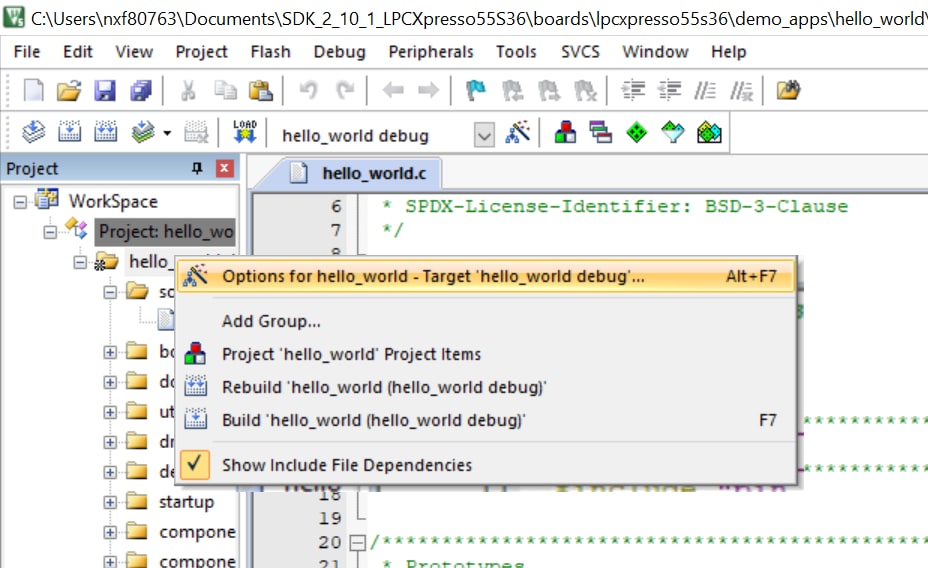Toggle Show Include File Dependencies
Viewport: 928px width, 568px height.
coord(346,464)
